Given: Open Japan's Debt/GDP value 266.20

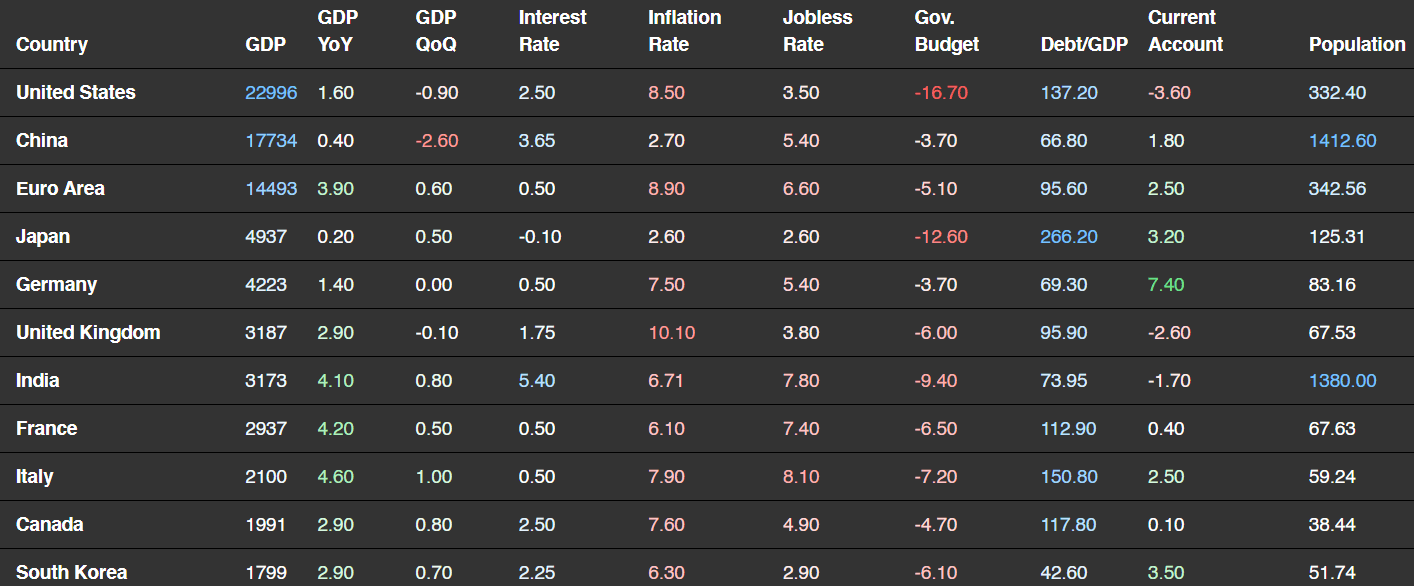Looking at the screenshot, I should point(1069,236).
